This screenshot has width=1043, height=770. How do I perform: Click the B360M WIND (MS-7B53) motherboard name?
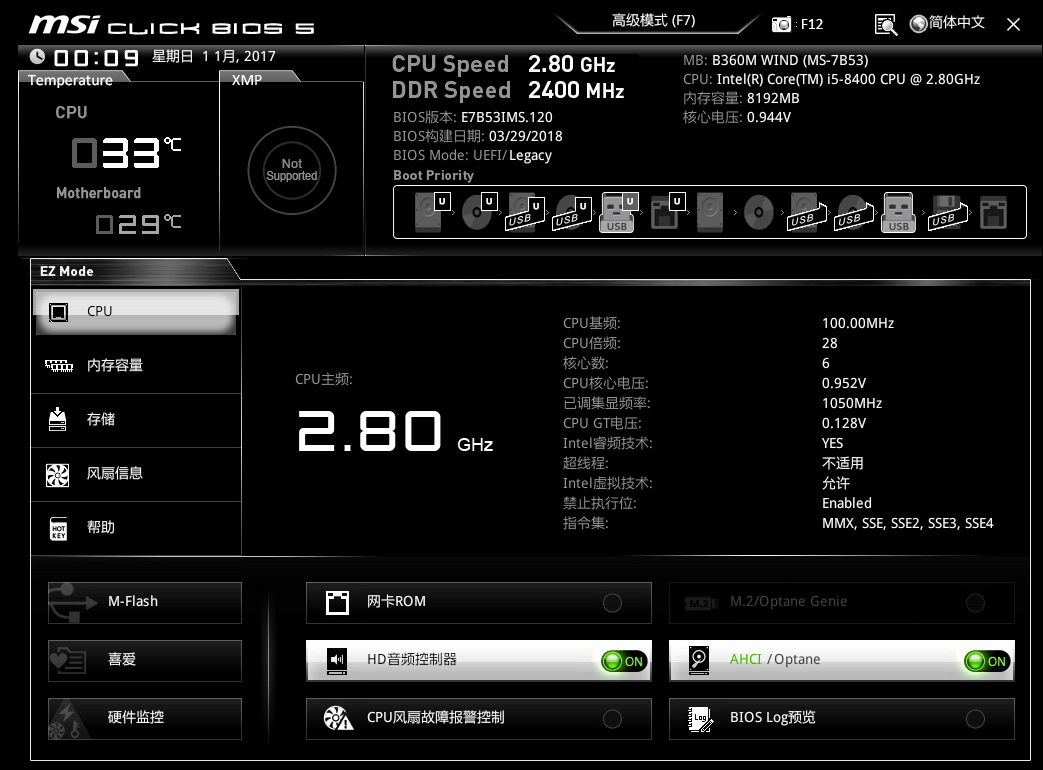click(x=790, y=61)
